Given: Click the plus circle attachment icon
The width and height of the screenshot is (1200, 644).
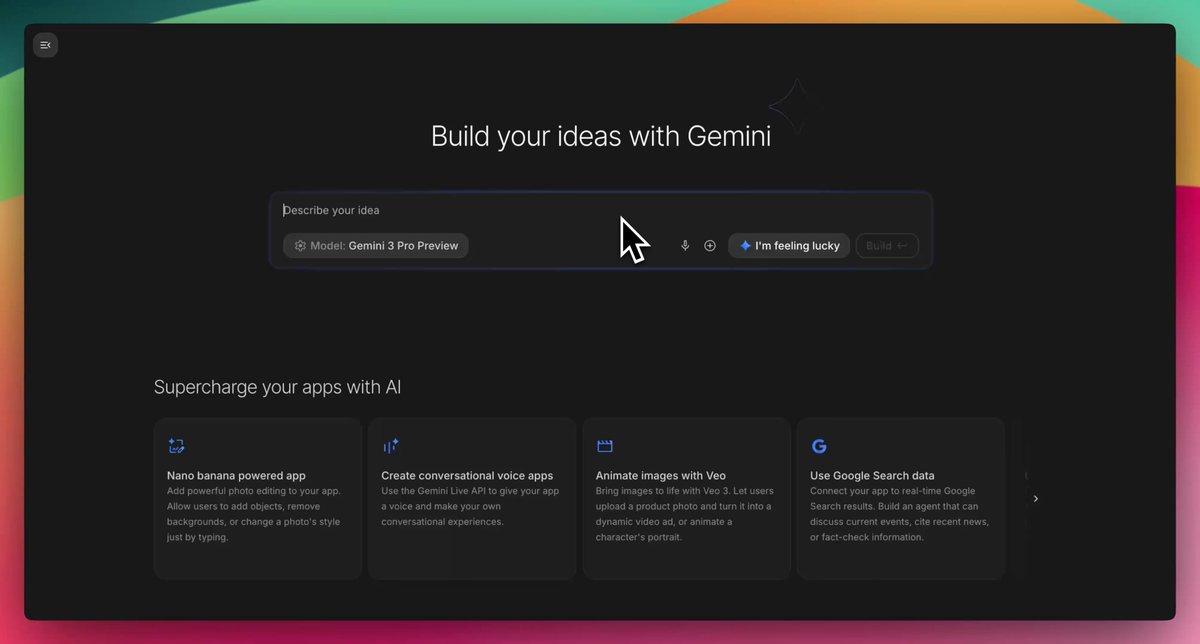Looking at the screenshot, I should (710, 246).
